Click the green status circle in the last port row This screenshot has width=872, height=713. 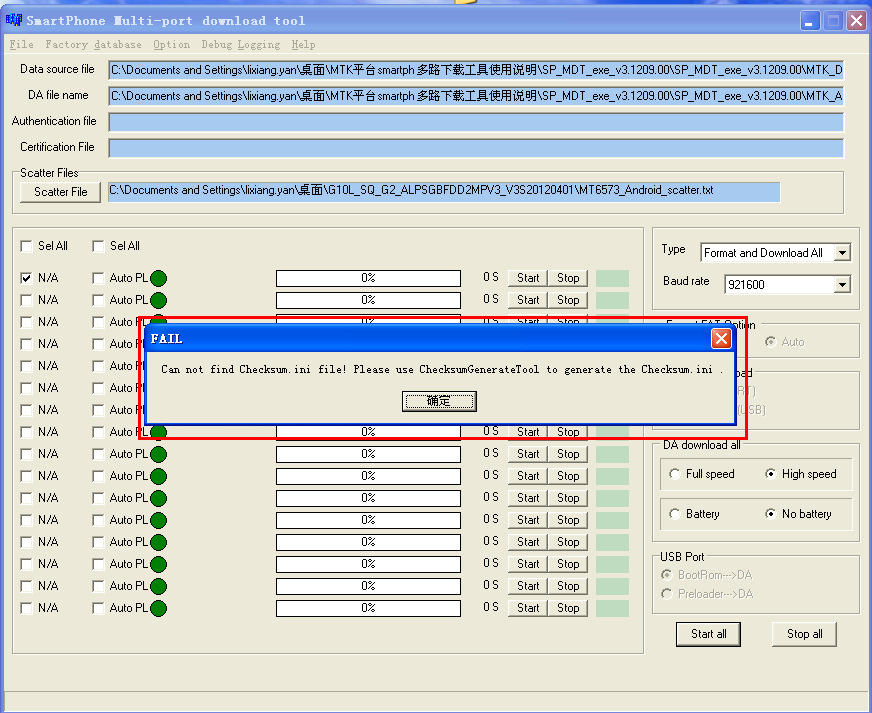point(158,608)
